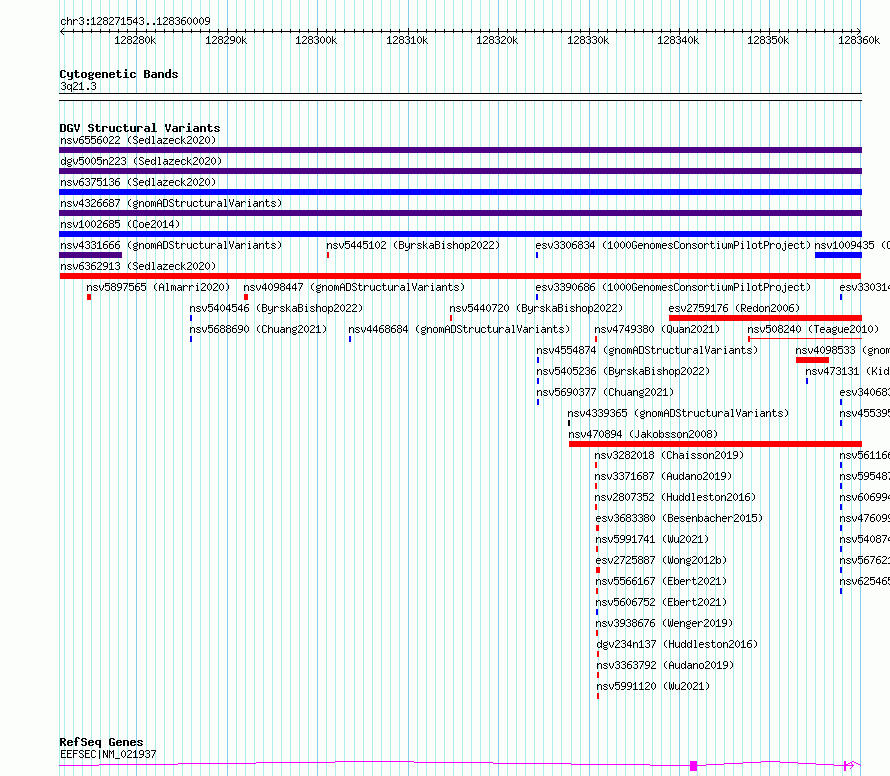Click the blue bar of nsv6375136
The height and width of the screenshot is (776, 890).
[x=460, y=192]
